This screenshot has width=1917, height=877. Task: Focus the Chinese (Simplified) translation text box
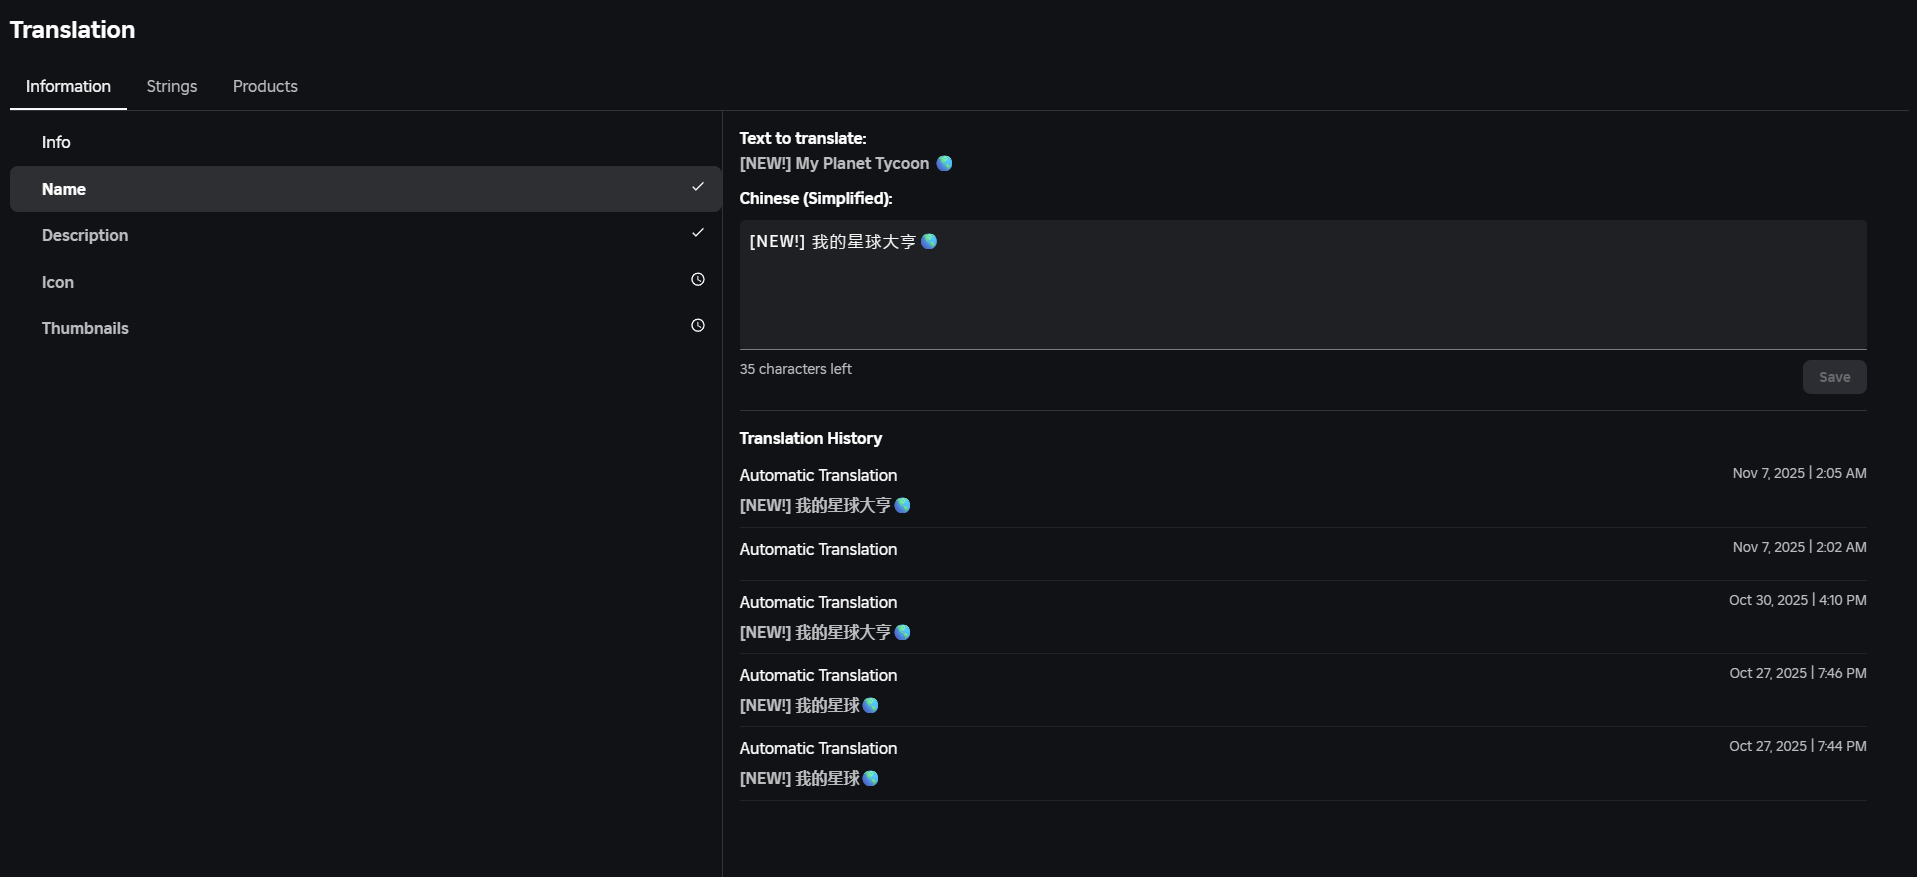point(1303,285)
